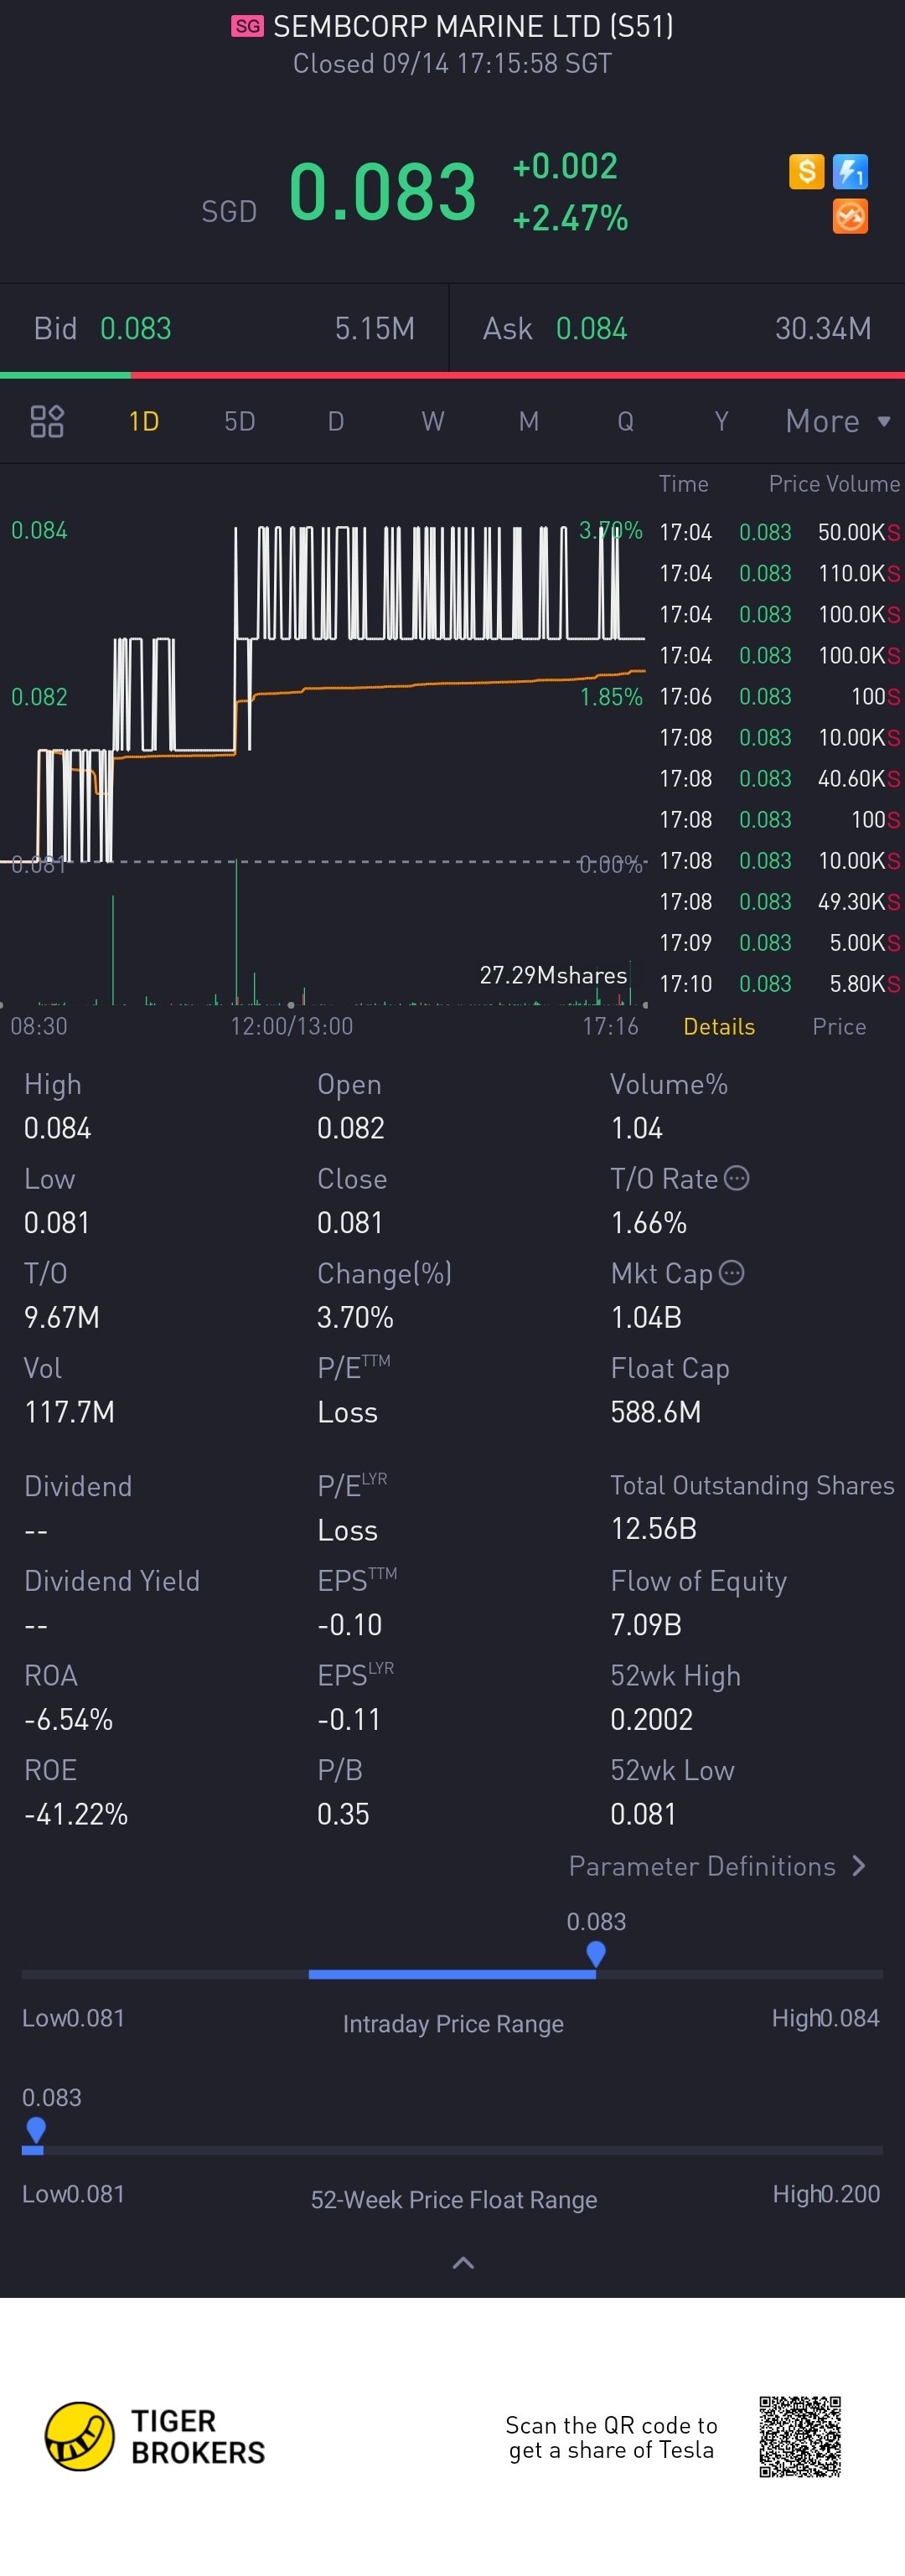Tap the Dividend Yield label
The width and height of the screenshot is (905, 2576).
(112, 1580)
